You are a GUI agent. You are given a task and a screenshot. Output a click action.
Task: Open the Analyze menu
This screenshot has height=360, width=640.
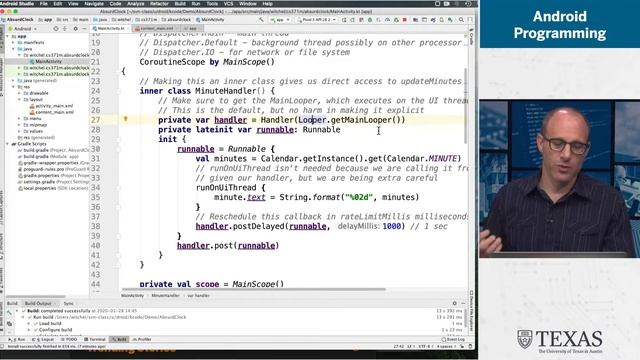tap(136, 4)
